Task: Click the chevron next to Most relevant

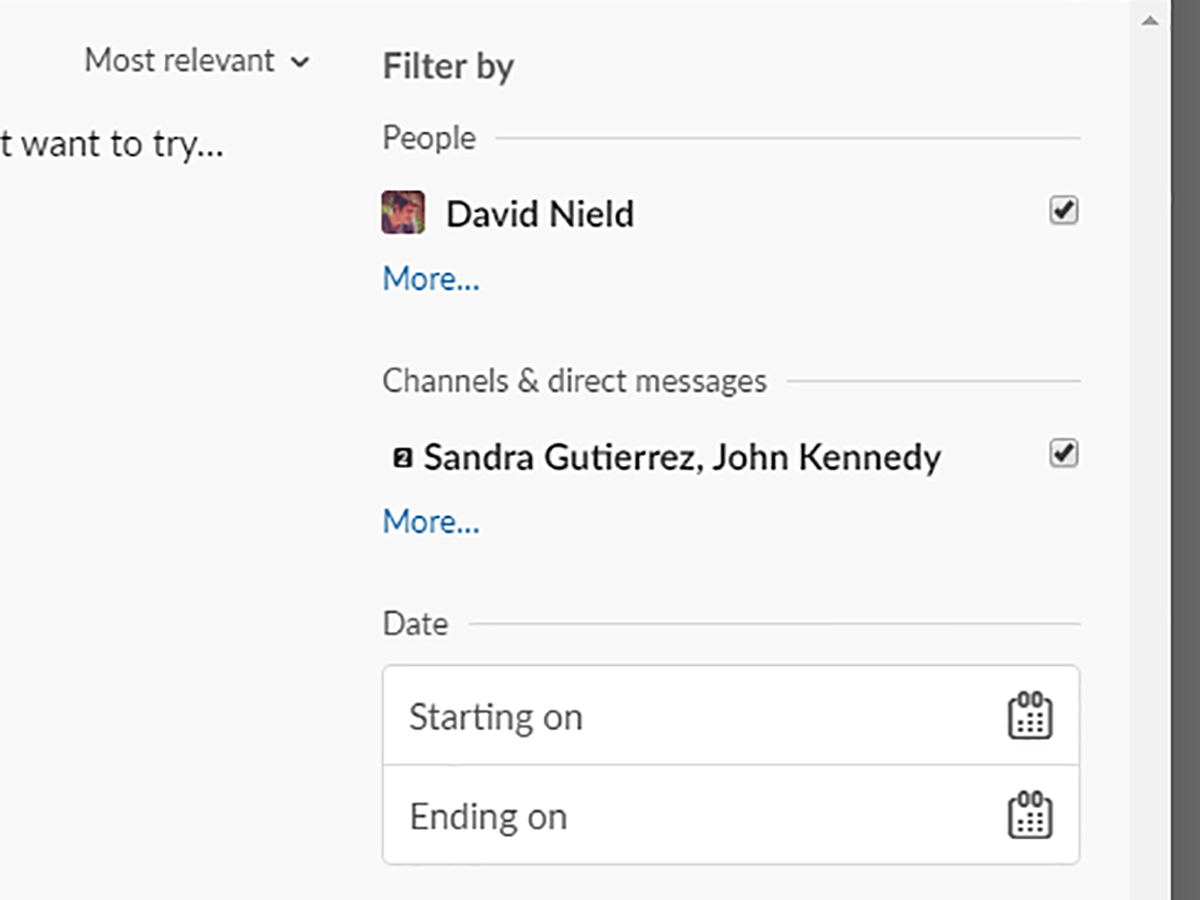Action: pos(299,62)
